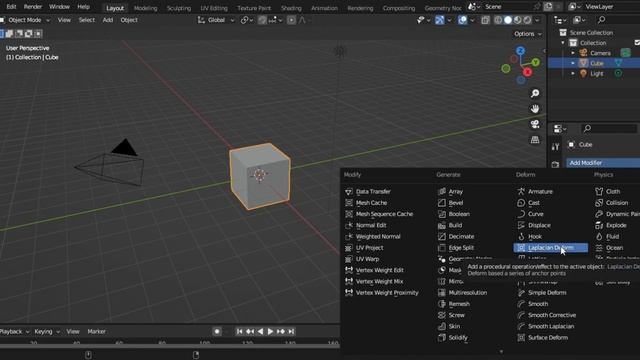Open the Tool properties tab icon
The width and height of the screenshot is (640, 360).
click(x=555, y=147)
